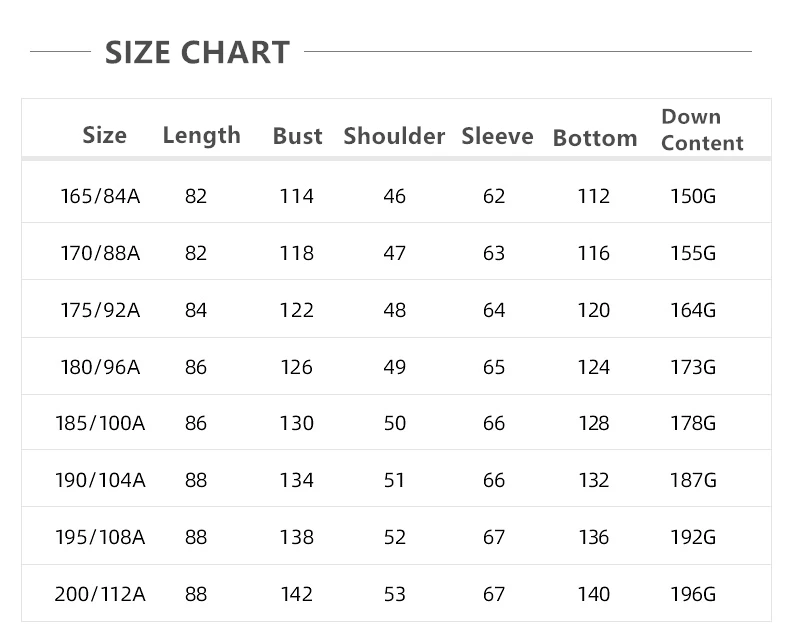Select the Length column header

202,136
